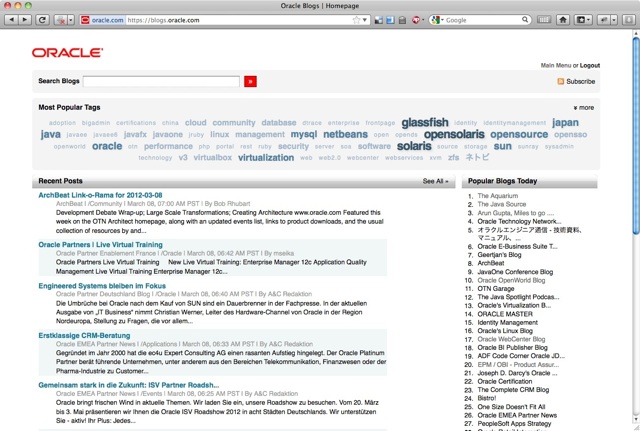
Task: Select the 'japan' tag
Action: (565, 122)
